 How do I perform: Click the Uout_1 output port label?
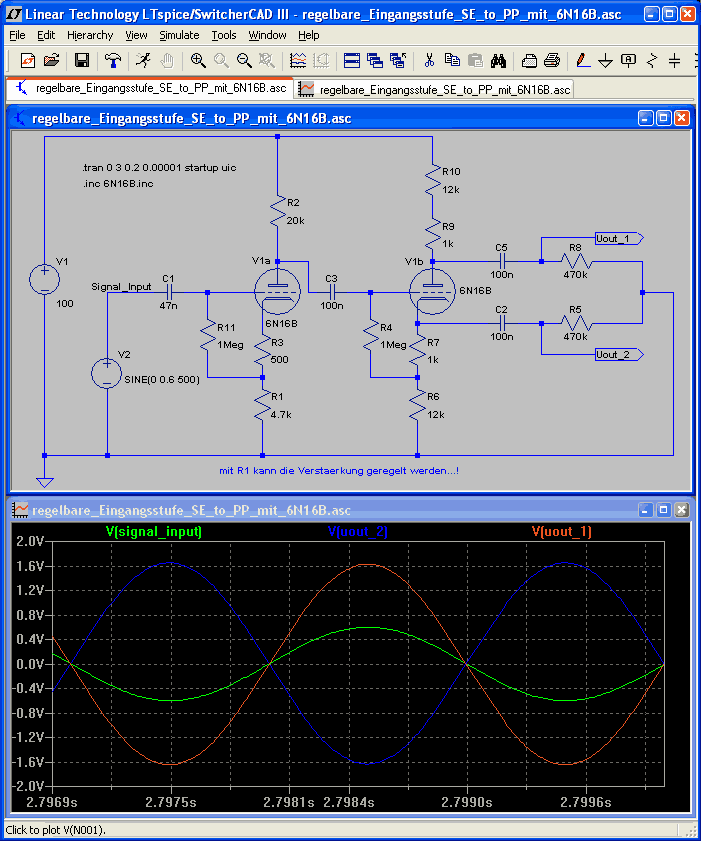pos(615,238)
